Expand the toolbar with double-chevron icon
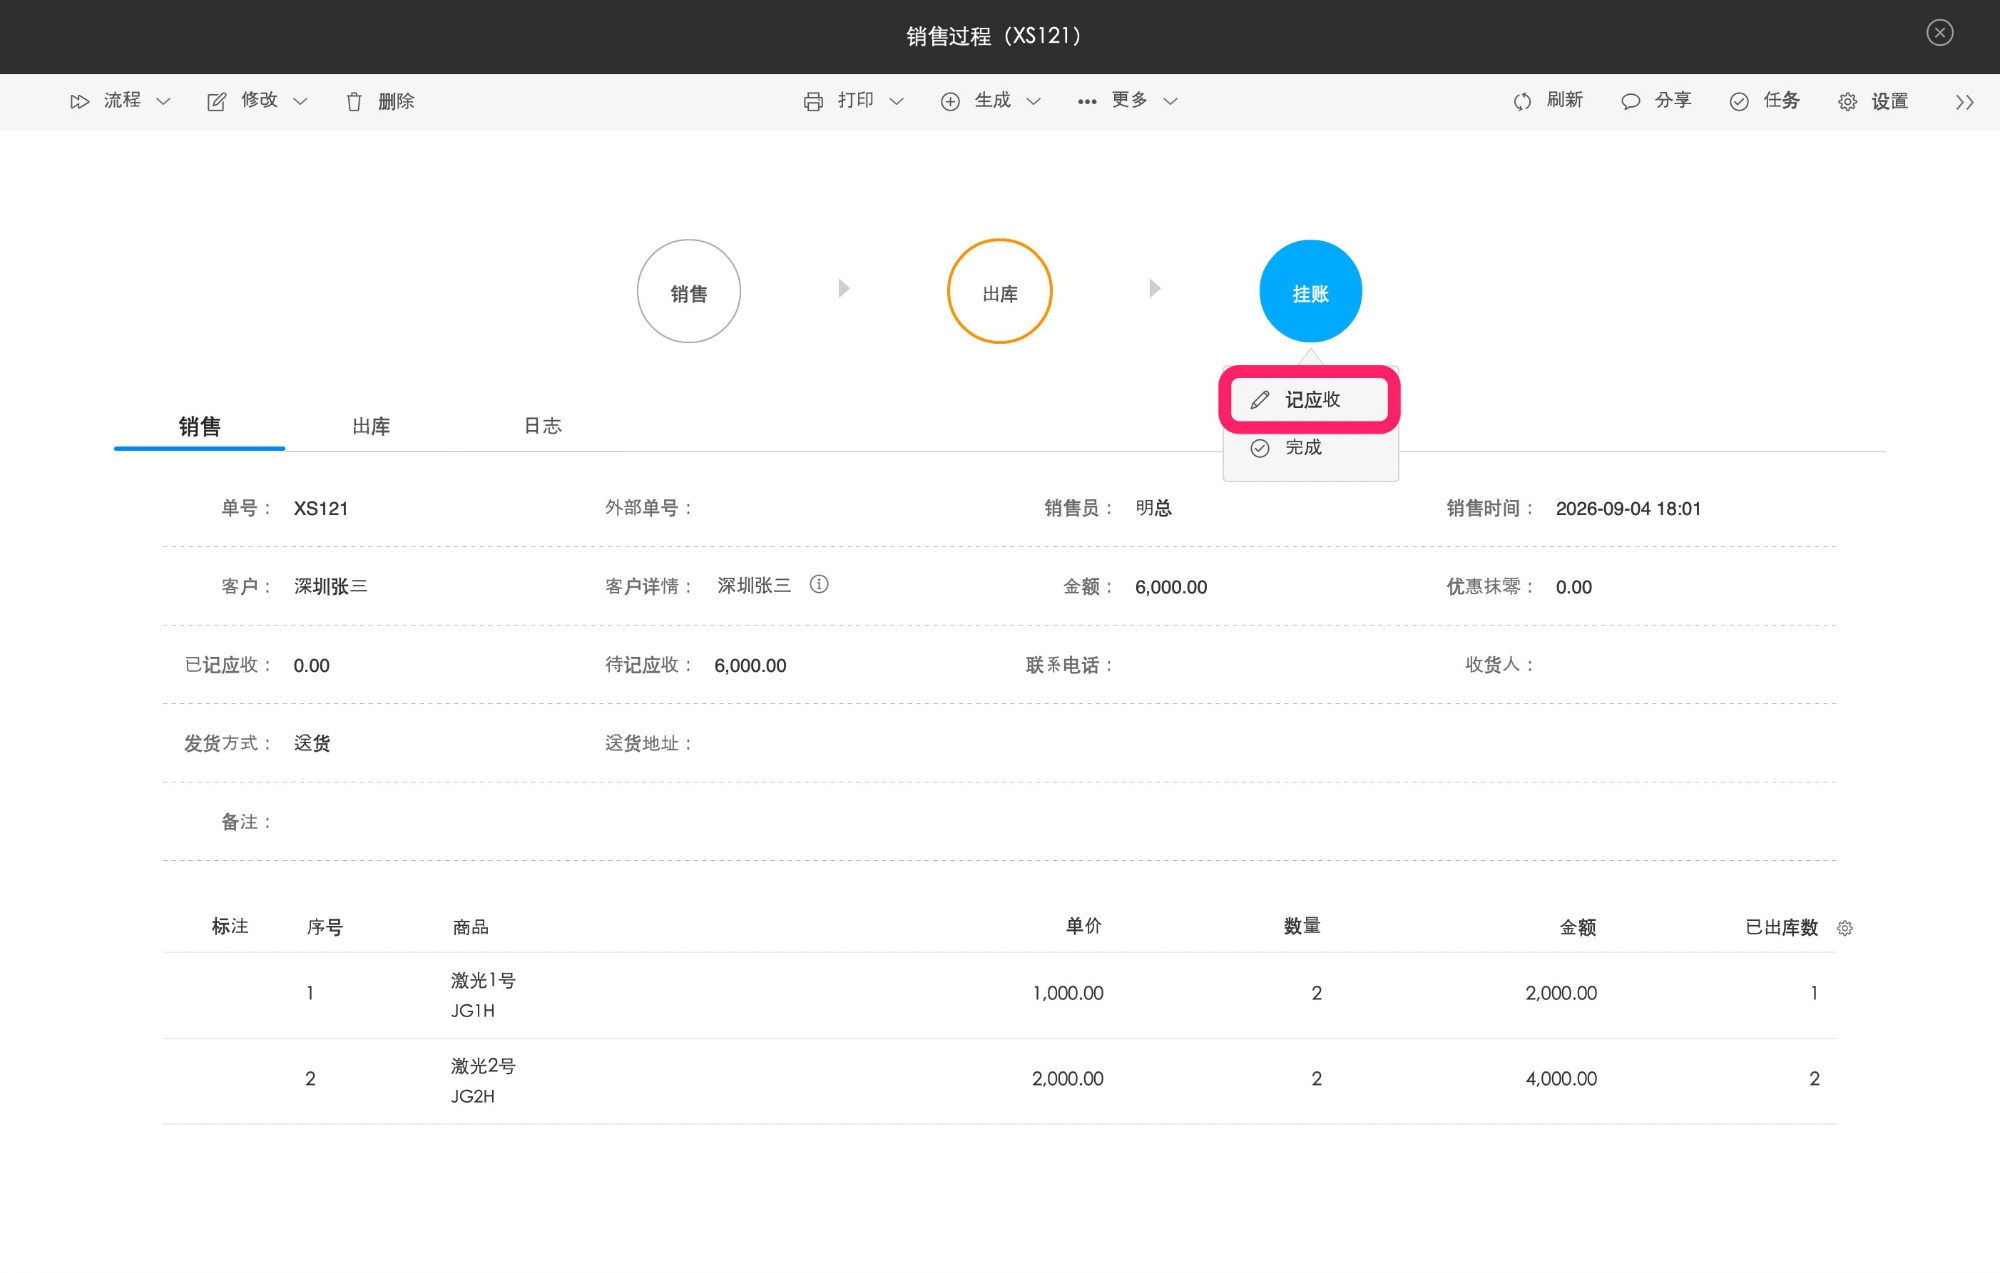 point(1965,102)
